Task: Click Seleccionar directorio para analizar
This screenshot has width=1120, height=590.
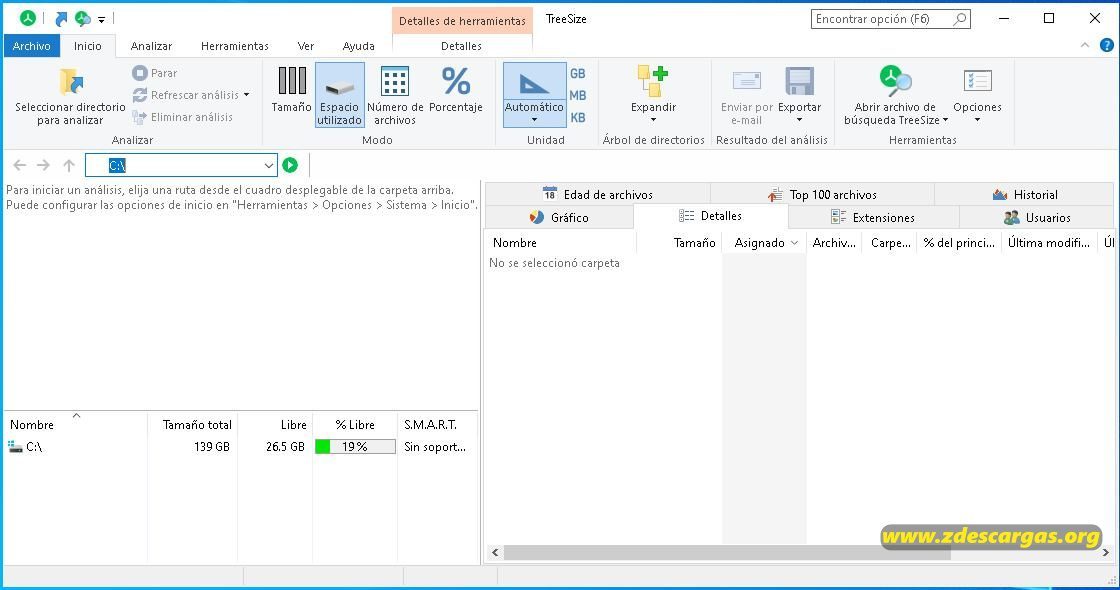Action: click(x=70, y=96)
